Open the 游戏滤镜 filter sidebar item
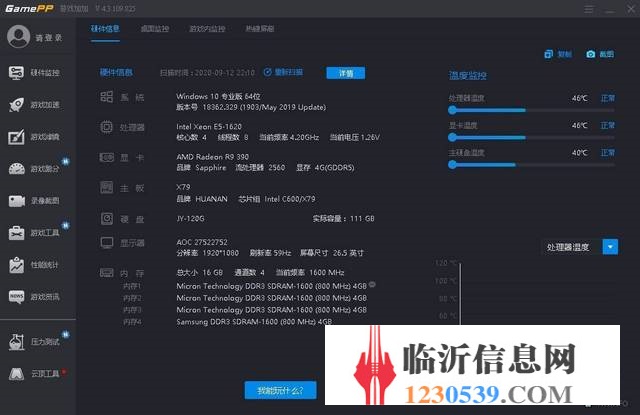Image resolution: width=640 pixels, height=415 pixels. [x=34, y=137]
